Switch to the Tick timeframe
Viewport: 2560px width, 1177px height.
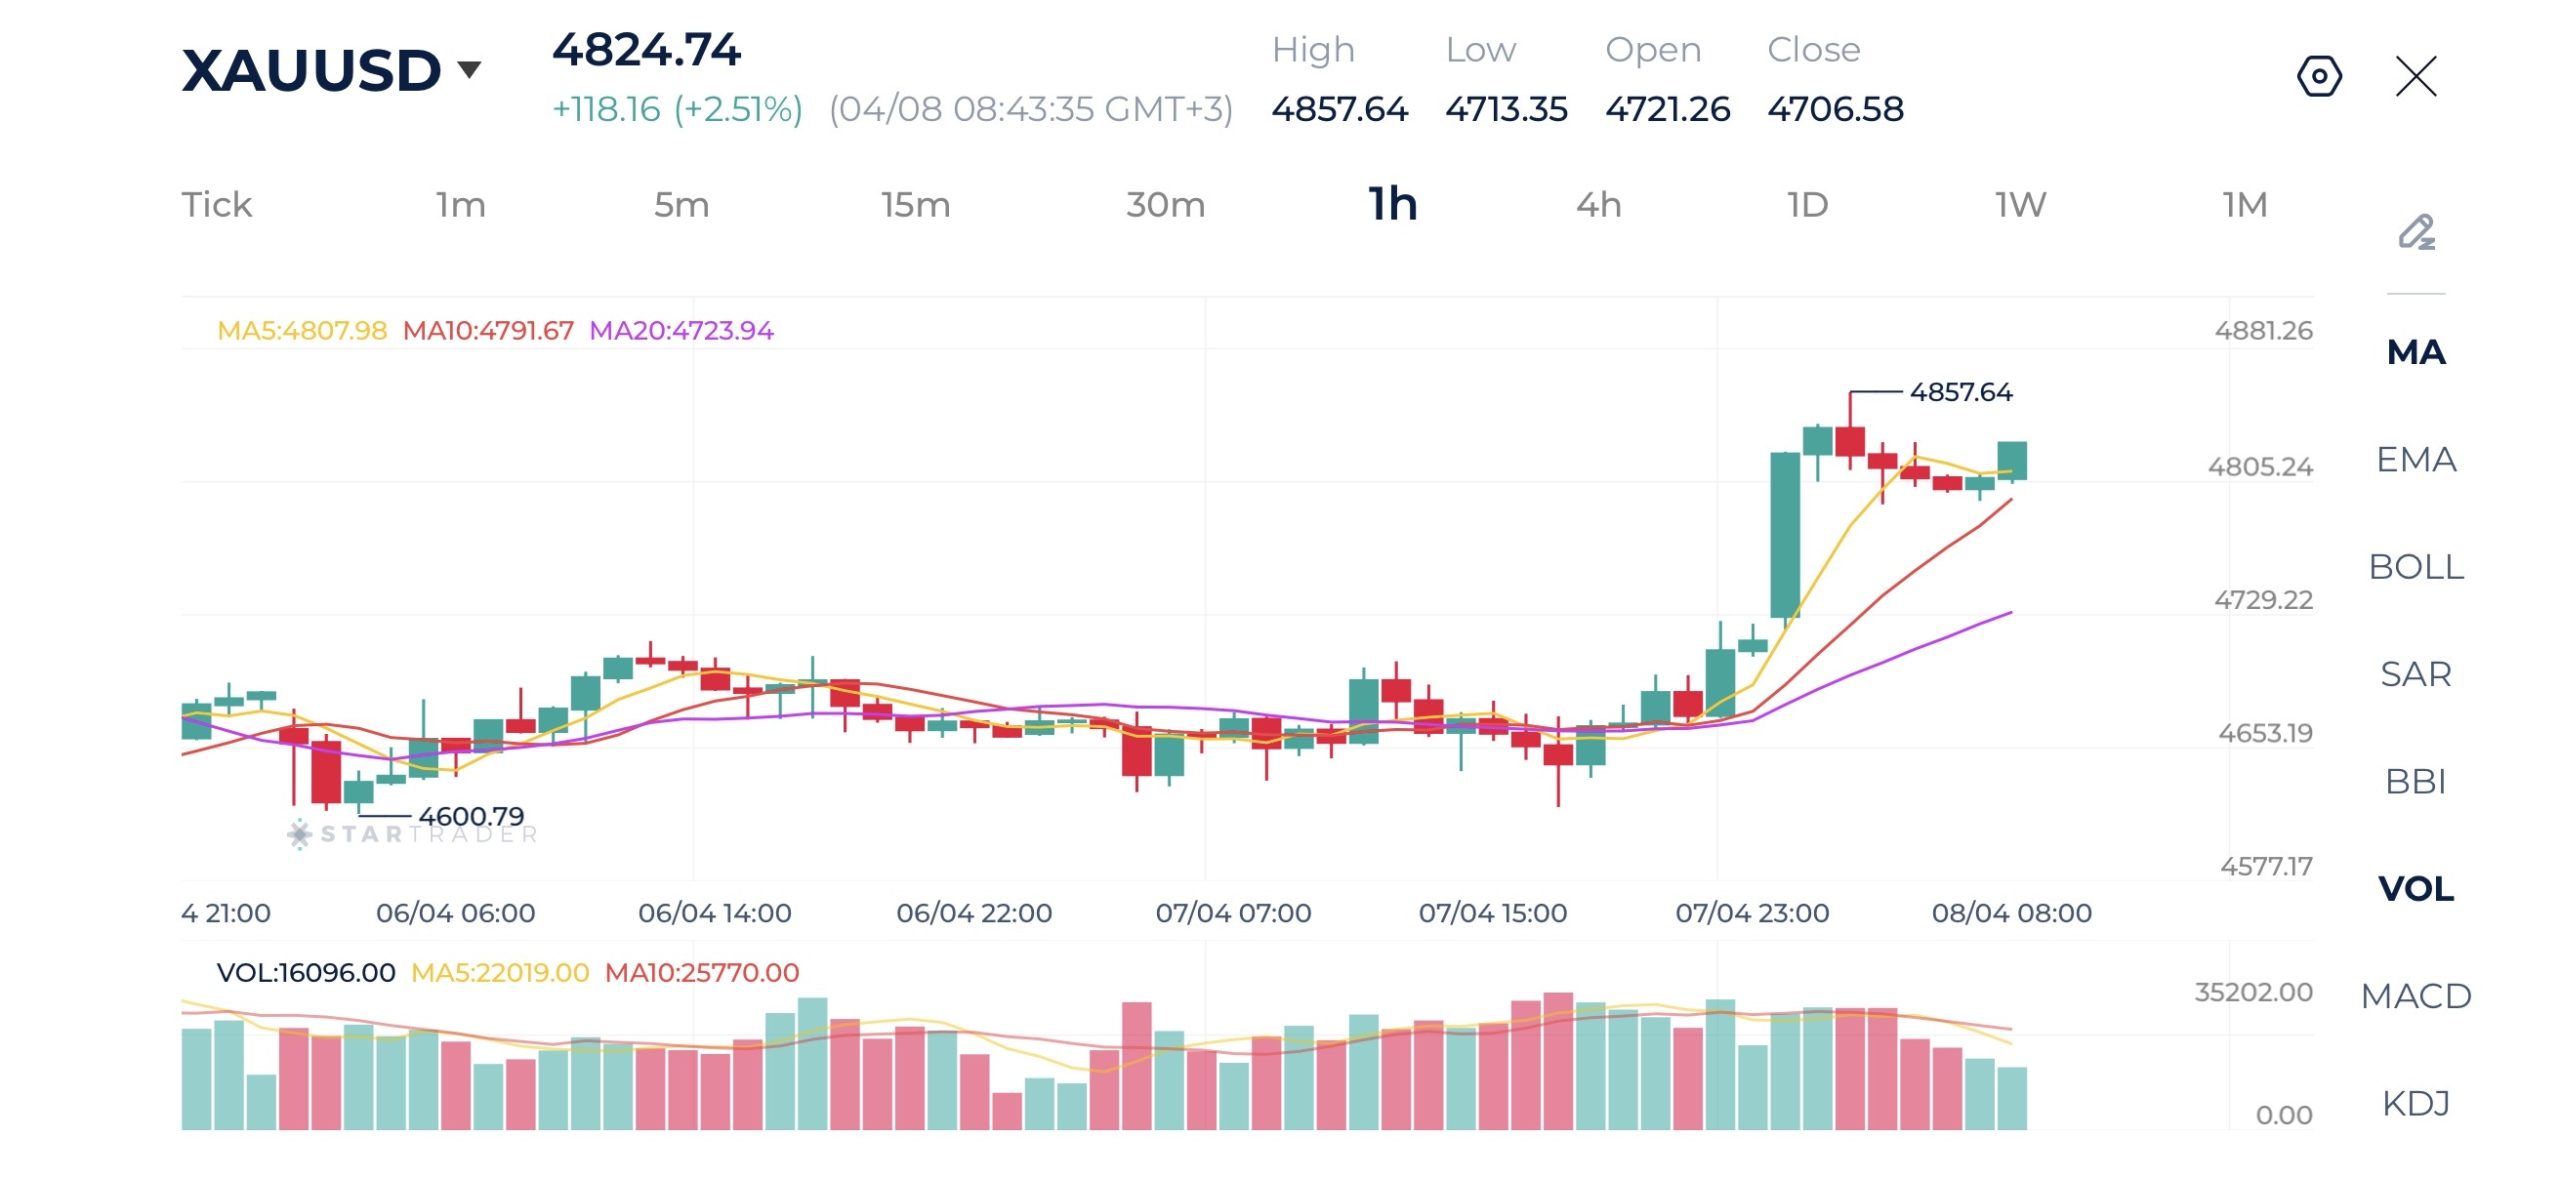pos(216,205)
